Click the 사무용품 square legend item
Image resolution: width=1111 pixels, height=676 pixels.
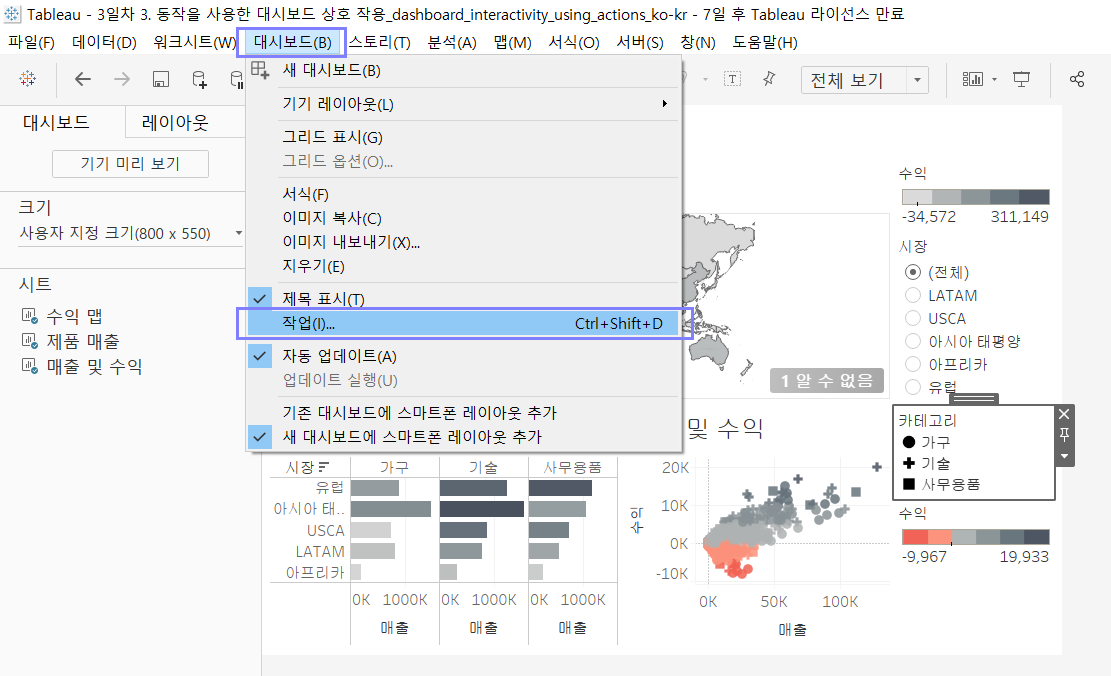click(x=942, y=484)
